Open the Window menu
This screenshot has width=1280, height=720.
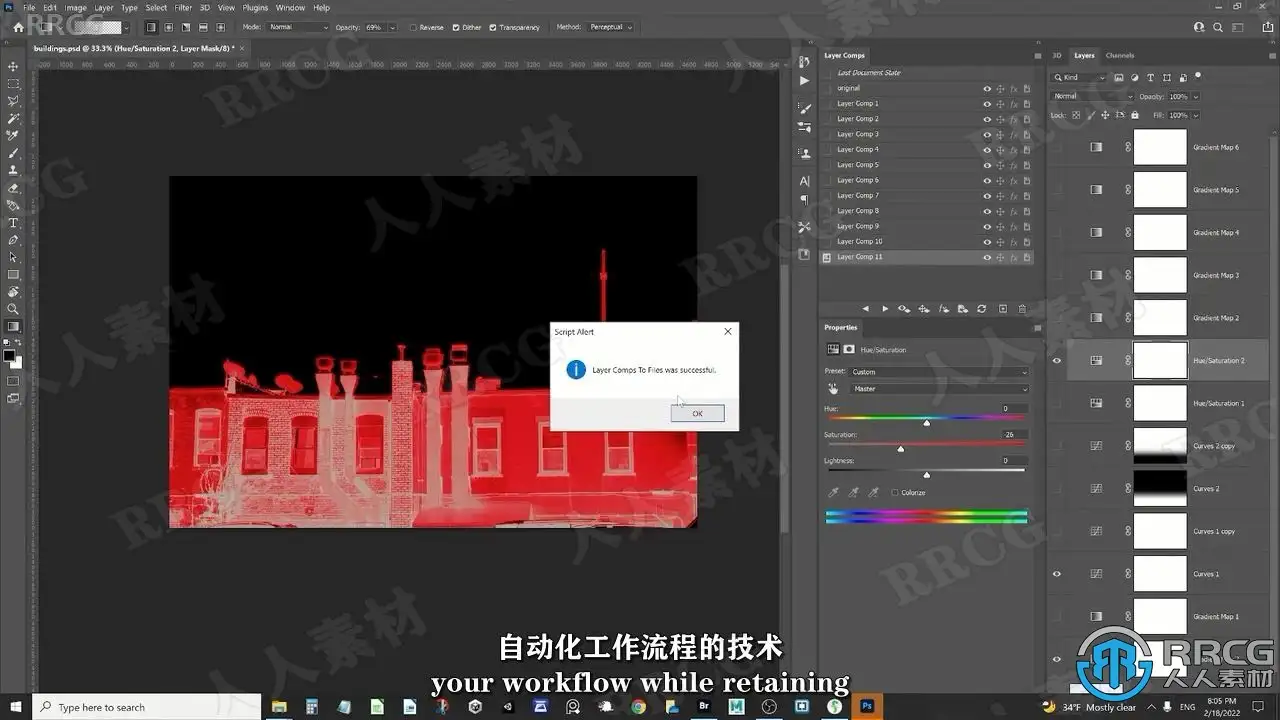pos(290,7)
